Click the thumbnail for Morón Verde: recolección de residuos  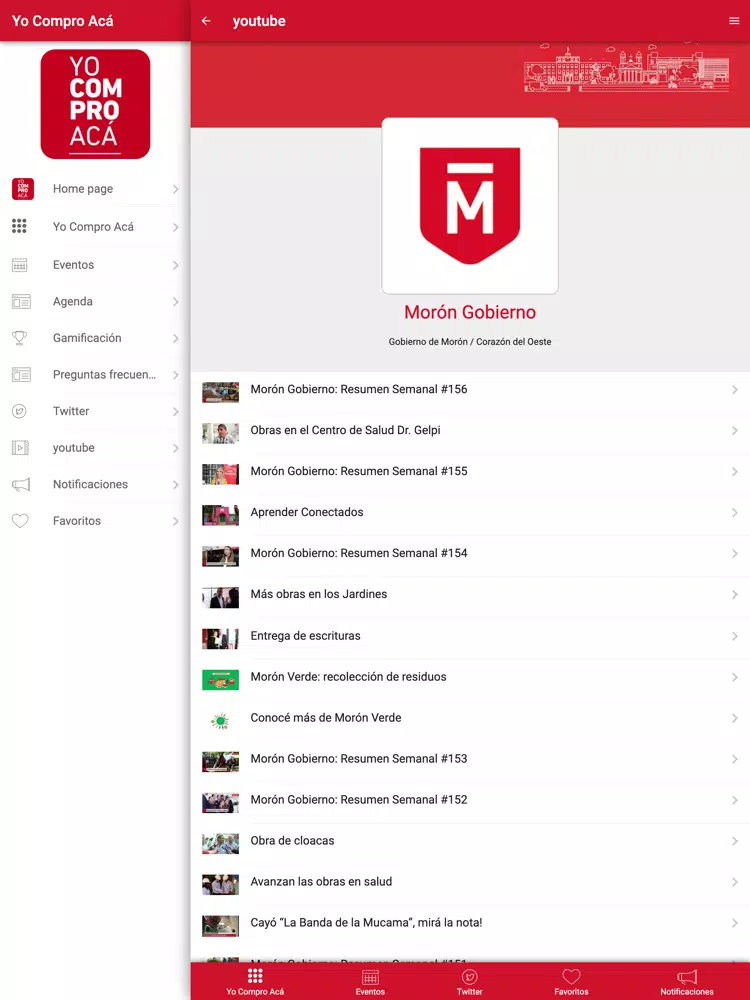coord(221,680)
